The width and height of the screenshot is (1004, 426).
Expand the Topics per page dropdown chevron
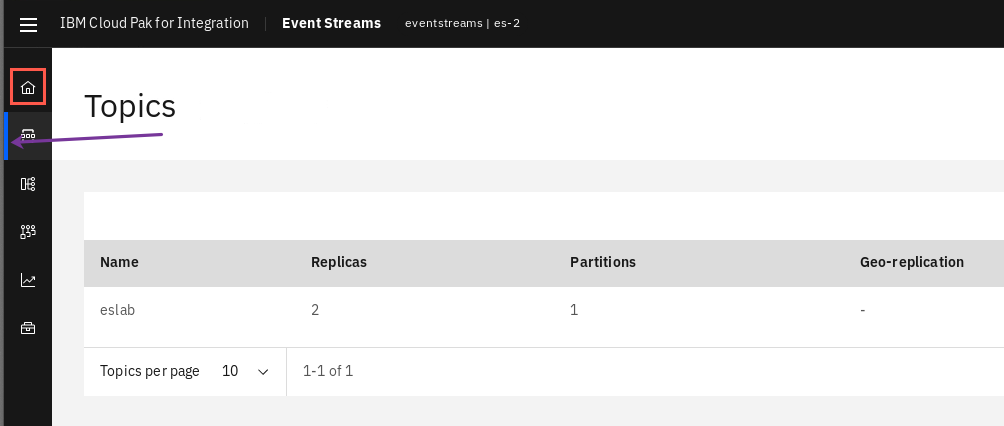(263, 372)
